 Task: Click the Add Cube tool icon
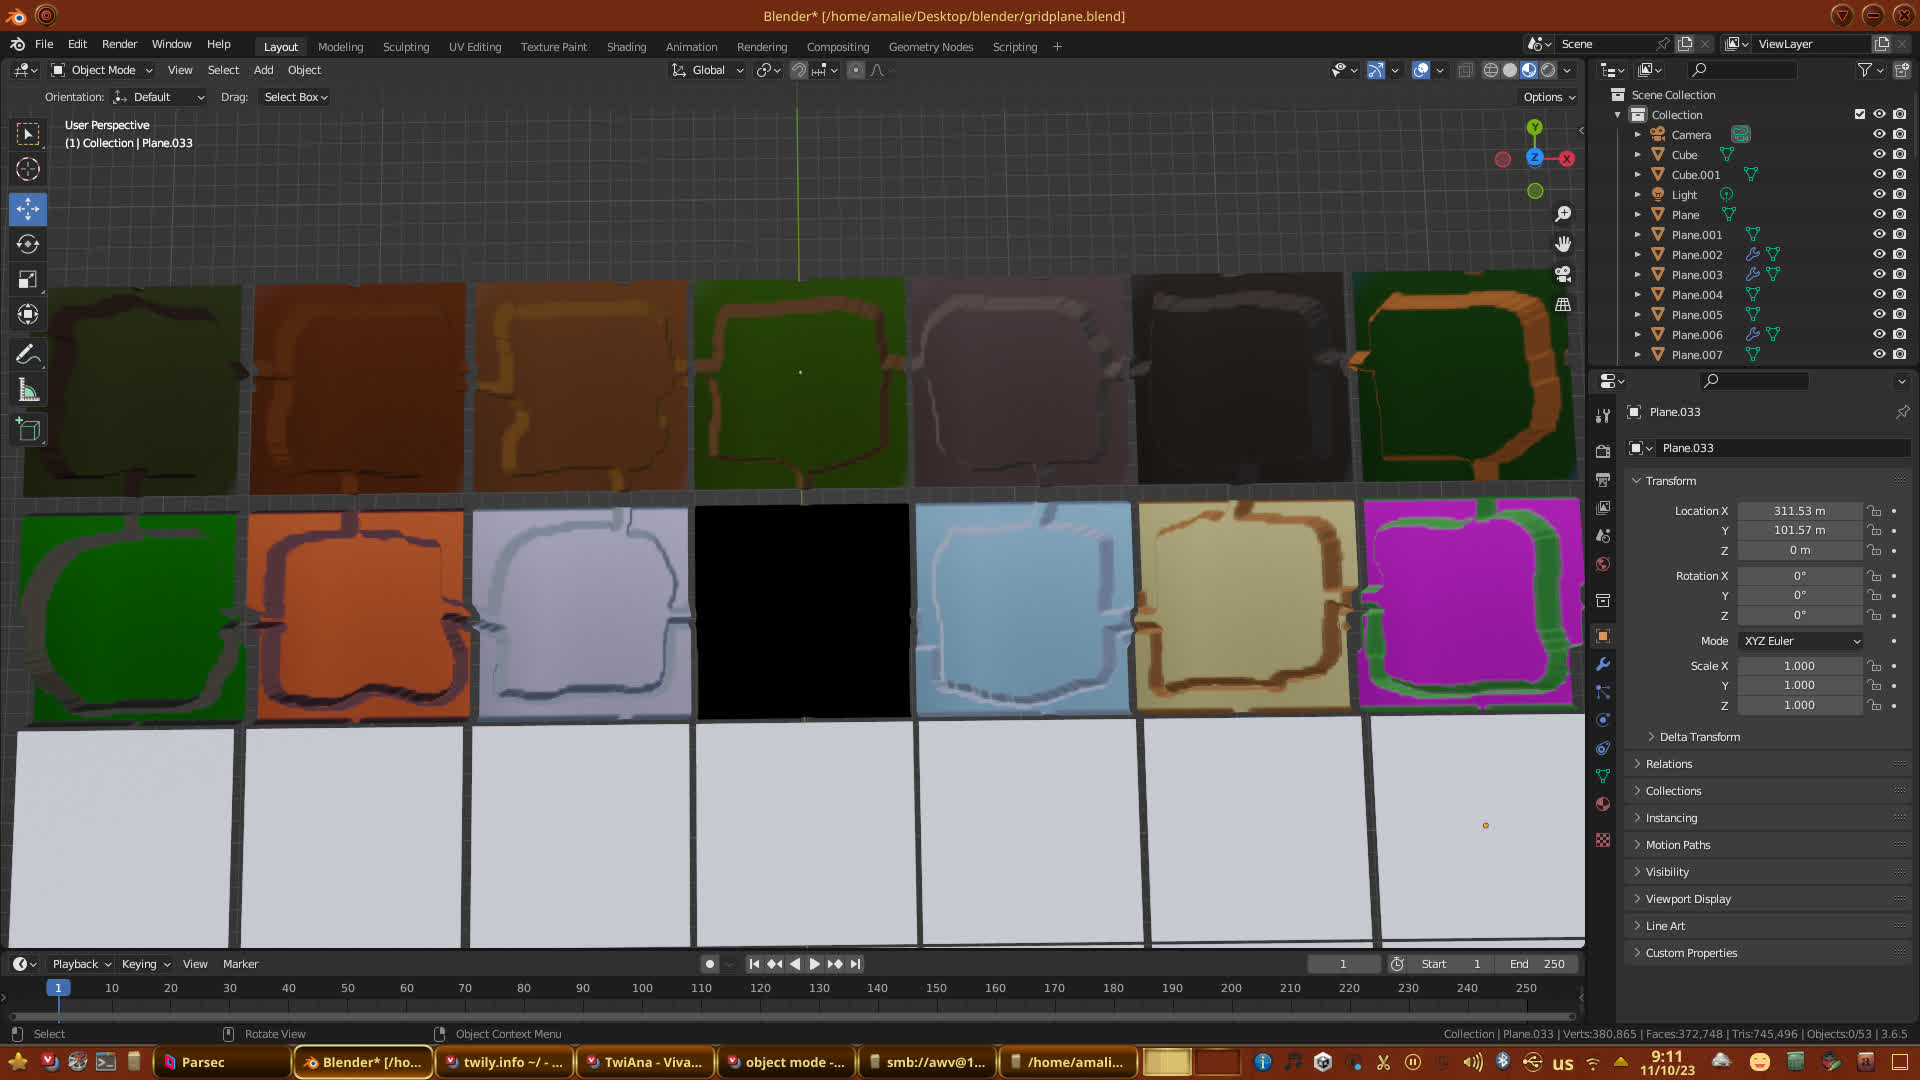click(x=28, y=430)
